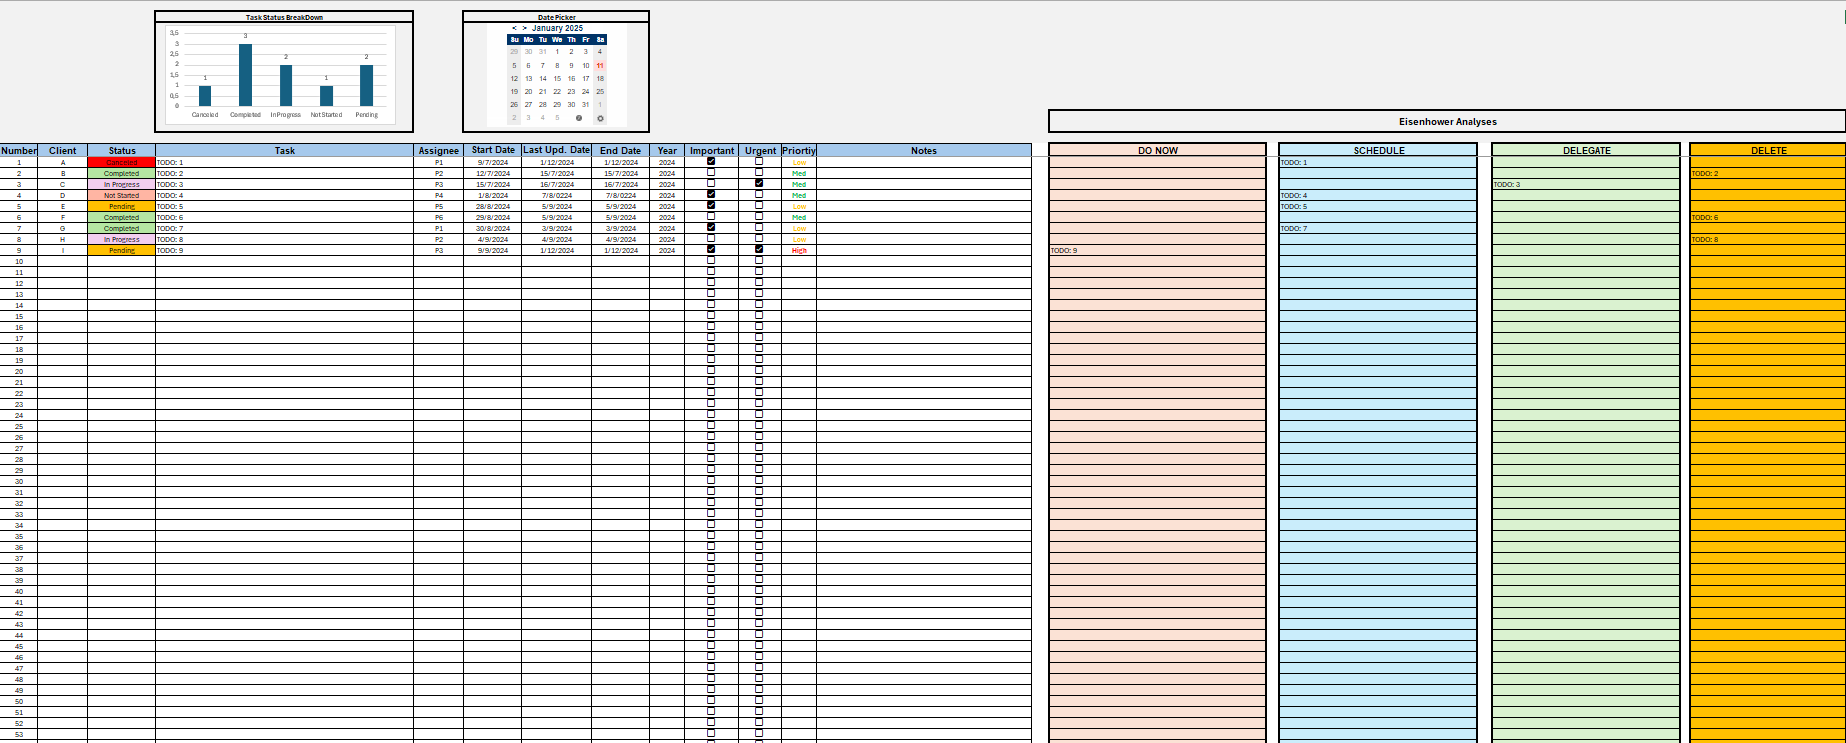Viewport: 1846px width, 743px height.
Task: Pick highlighted day 11 in Date Picker
Action: point(600,66)
